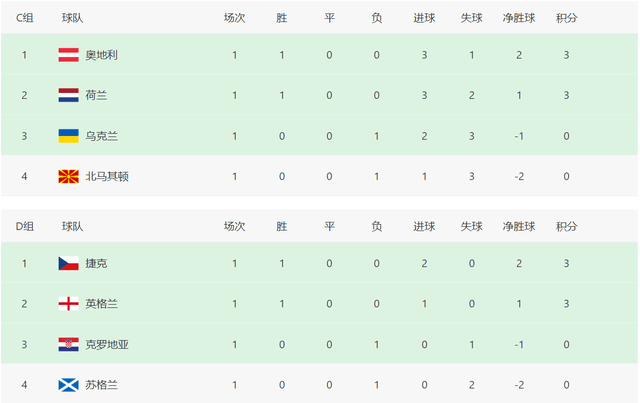640x403 pixels.
Task: Open the 克罗地亚 team link
Action: coord(107,345)
